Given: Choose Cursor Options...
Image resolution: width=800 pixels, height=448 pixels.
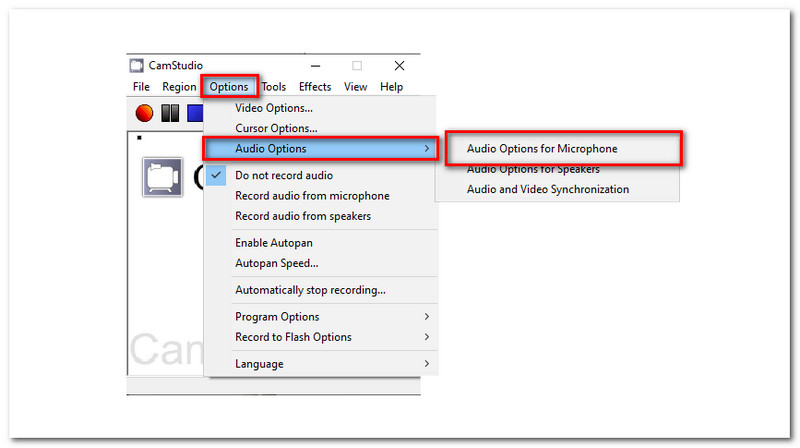Looking at the screenshot, I should [x=320, y=129].
